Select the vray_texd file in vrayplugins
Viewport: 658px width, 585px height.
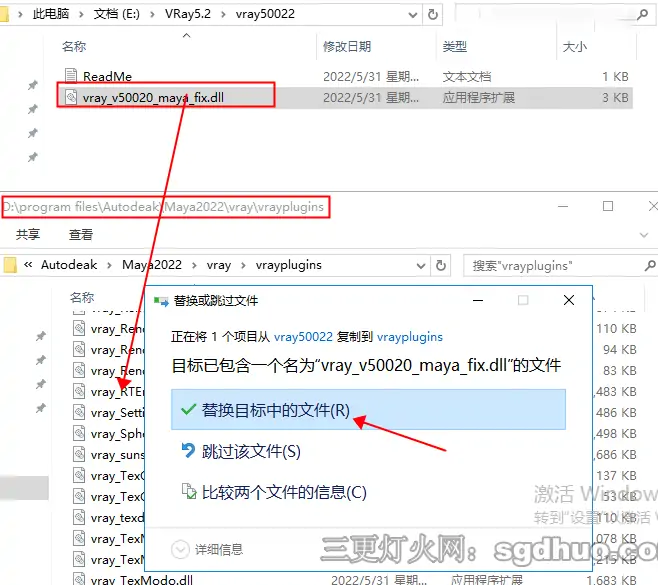tap(118, 518)
